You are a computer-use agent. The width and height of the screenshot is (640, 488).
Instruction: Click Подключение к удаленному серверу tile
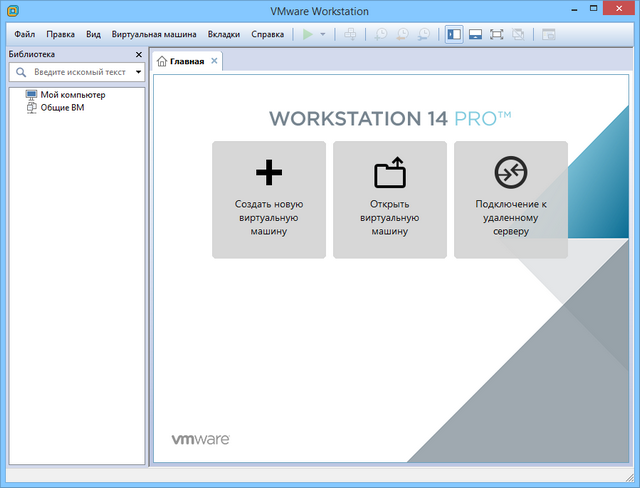(510, 200)
